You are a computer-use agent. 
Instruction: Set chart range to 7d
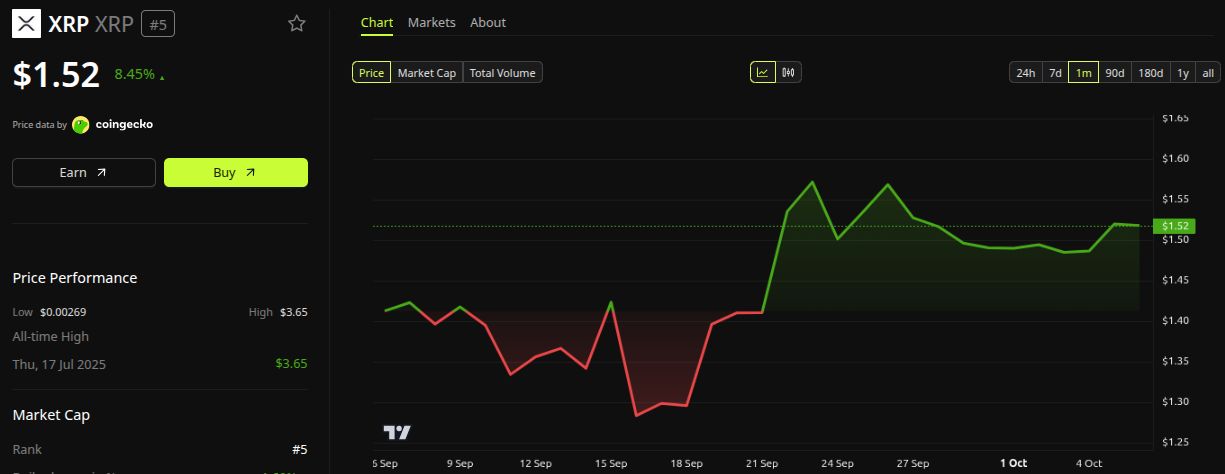[1055, 72]
